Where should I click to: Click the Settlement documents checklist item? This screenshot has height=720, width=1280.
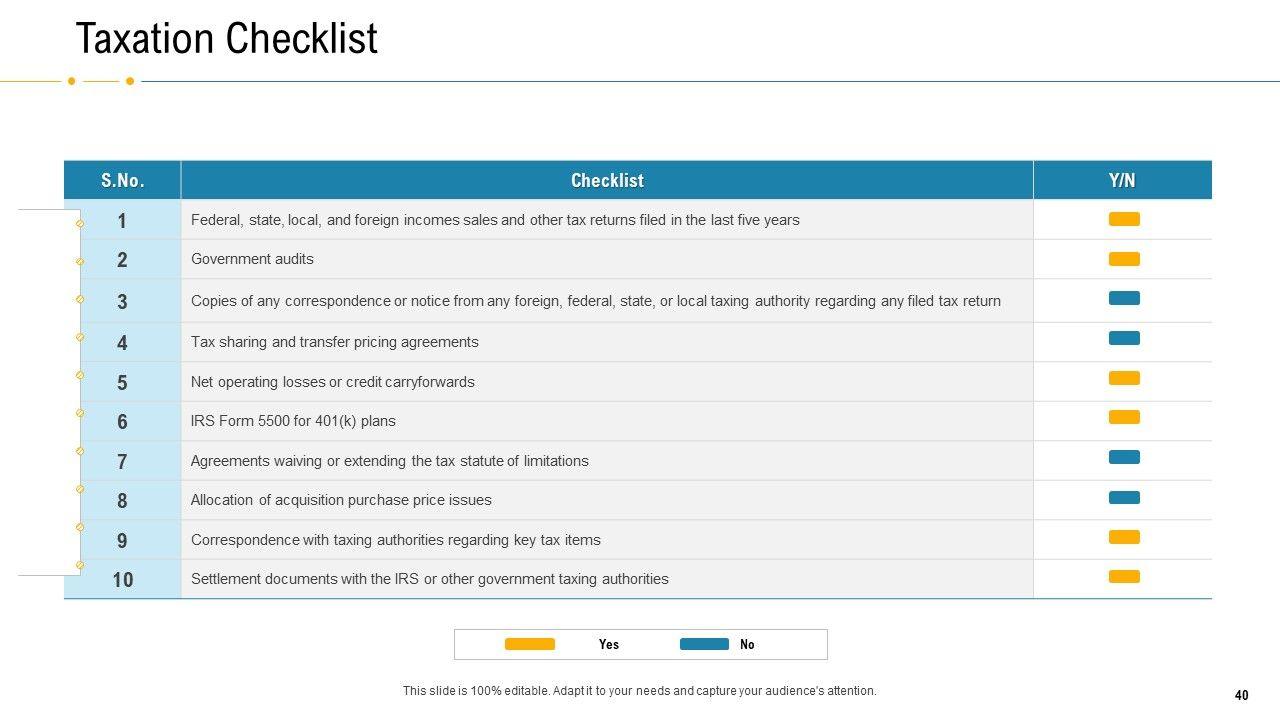point(429,579)
